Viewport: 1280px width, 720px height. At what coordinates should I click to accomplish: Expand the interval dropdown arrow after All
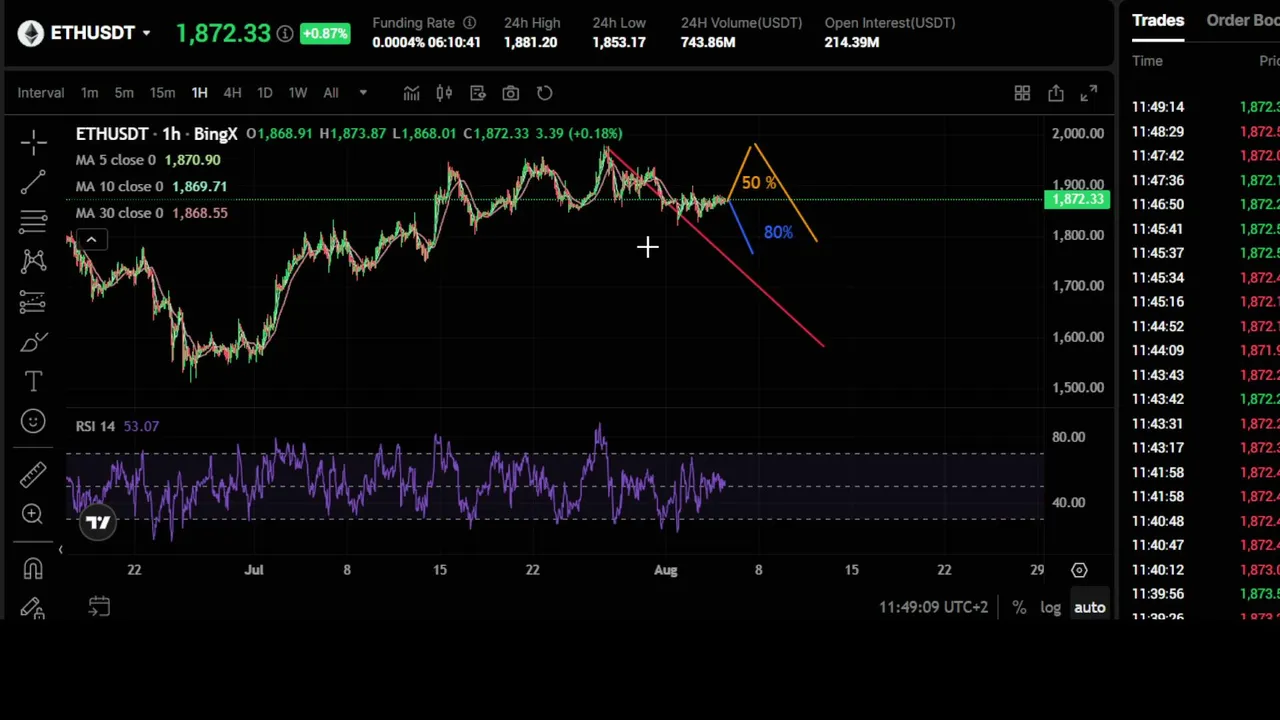click(x=363, y=93)
